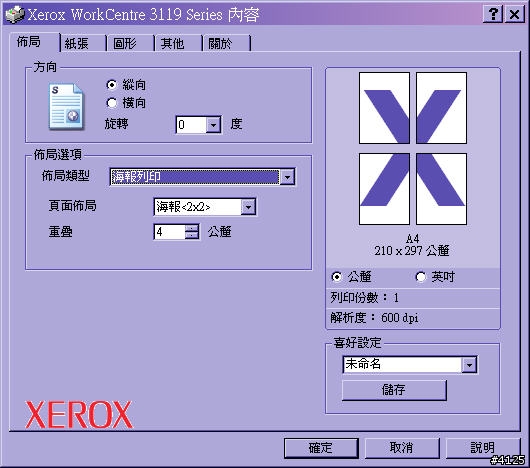
Task: Open the 喜好設定 dropdown showing 未命名
Action: [469, 365]
